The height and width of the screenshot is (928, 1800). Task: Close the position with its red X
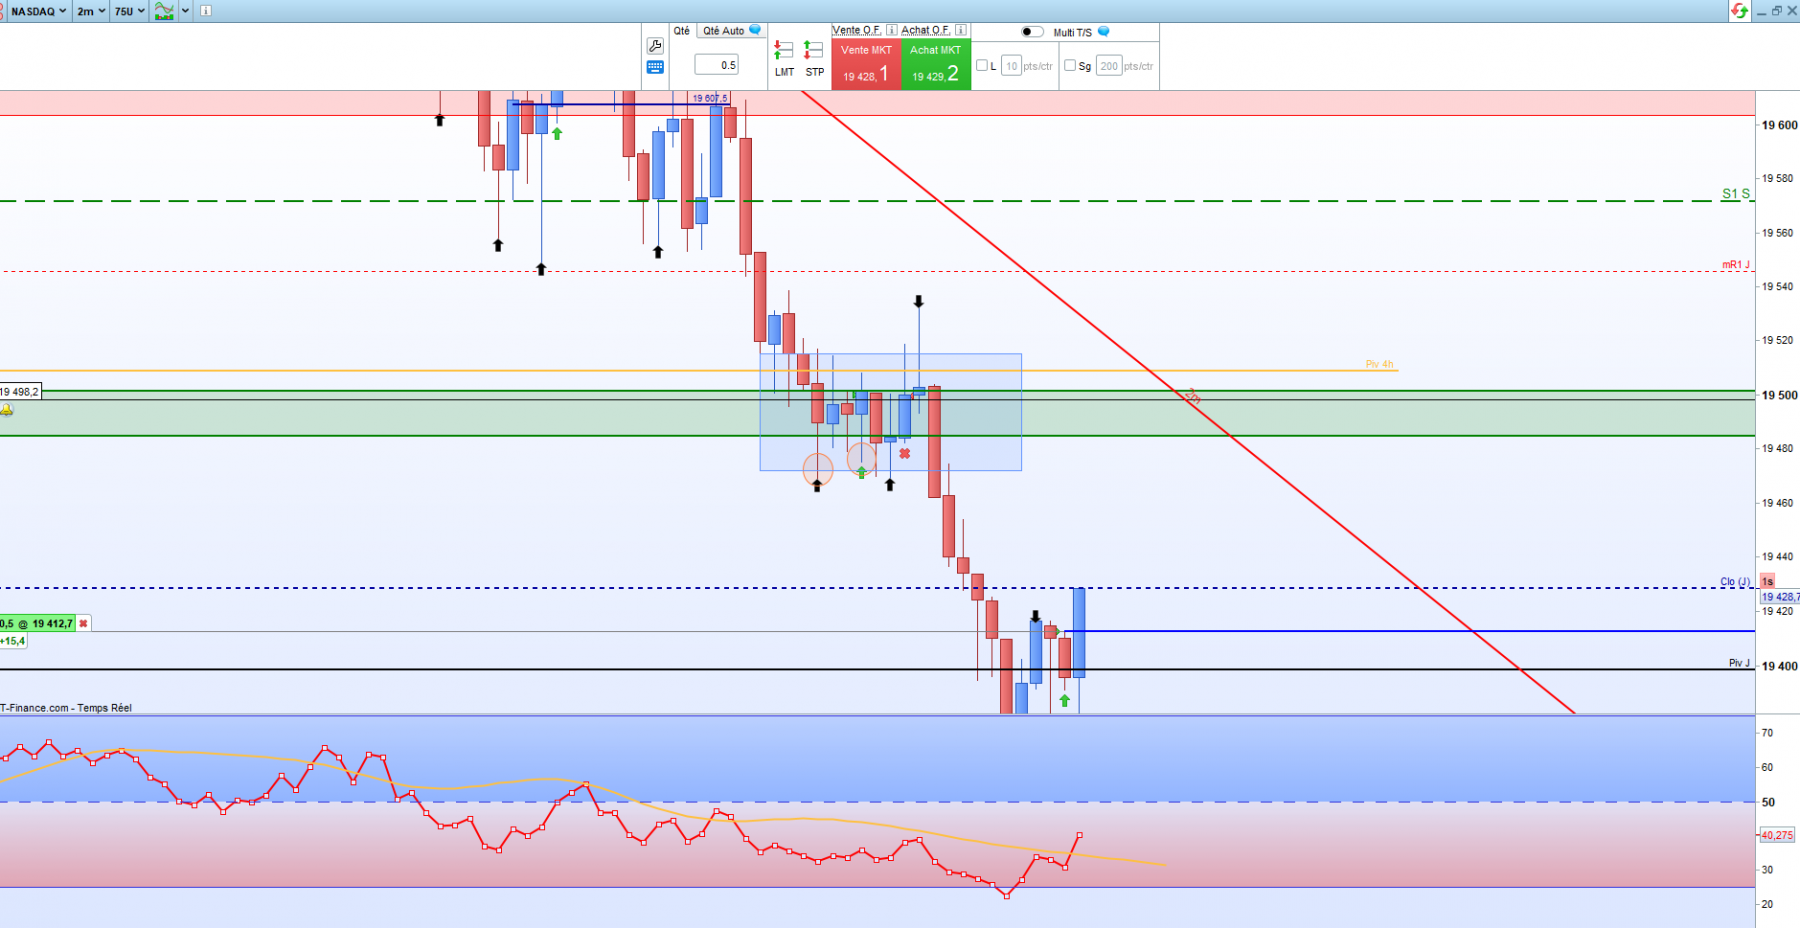click(x=83, y=623)
